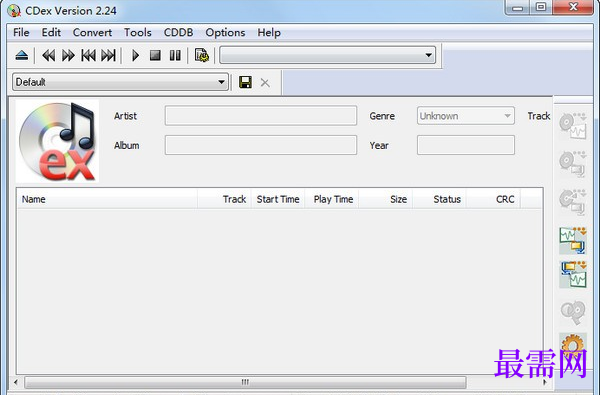Open the File menu
Screen dimensions: 606x395
(x=21, y=32)
